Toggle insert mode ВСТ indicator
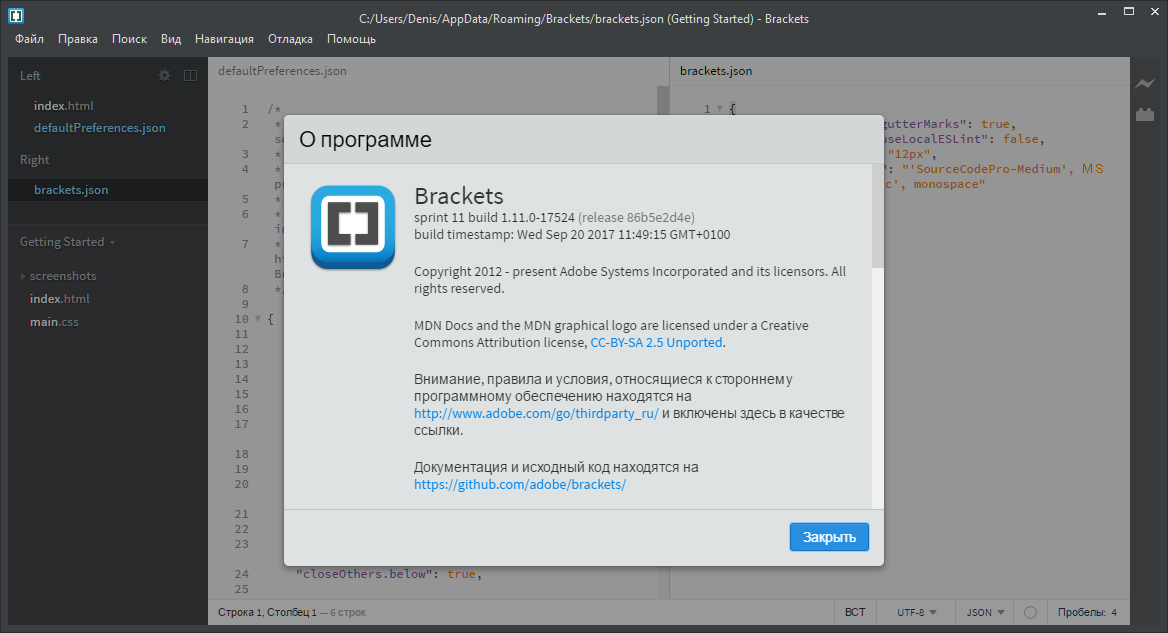 tap(855, 612)
